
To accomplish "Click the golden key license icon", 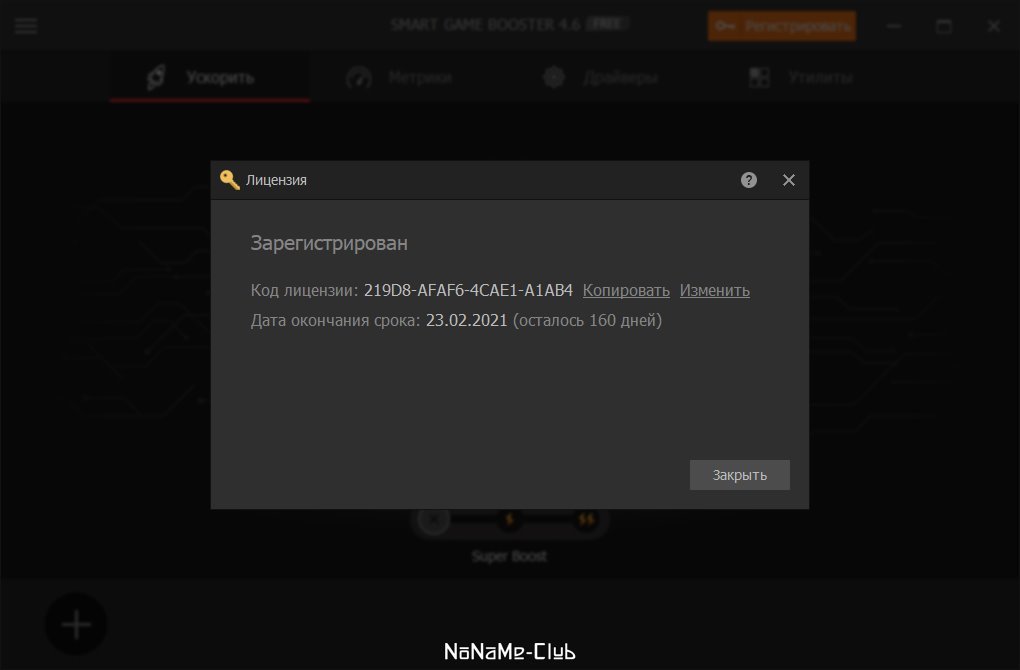I will [x=230, y=180].
